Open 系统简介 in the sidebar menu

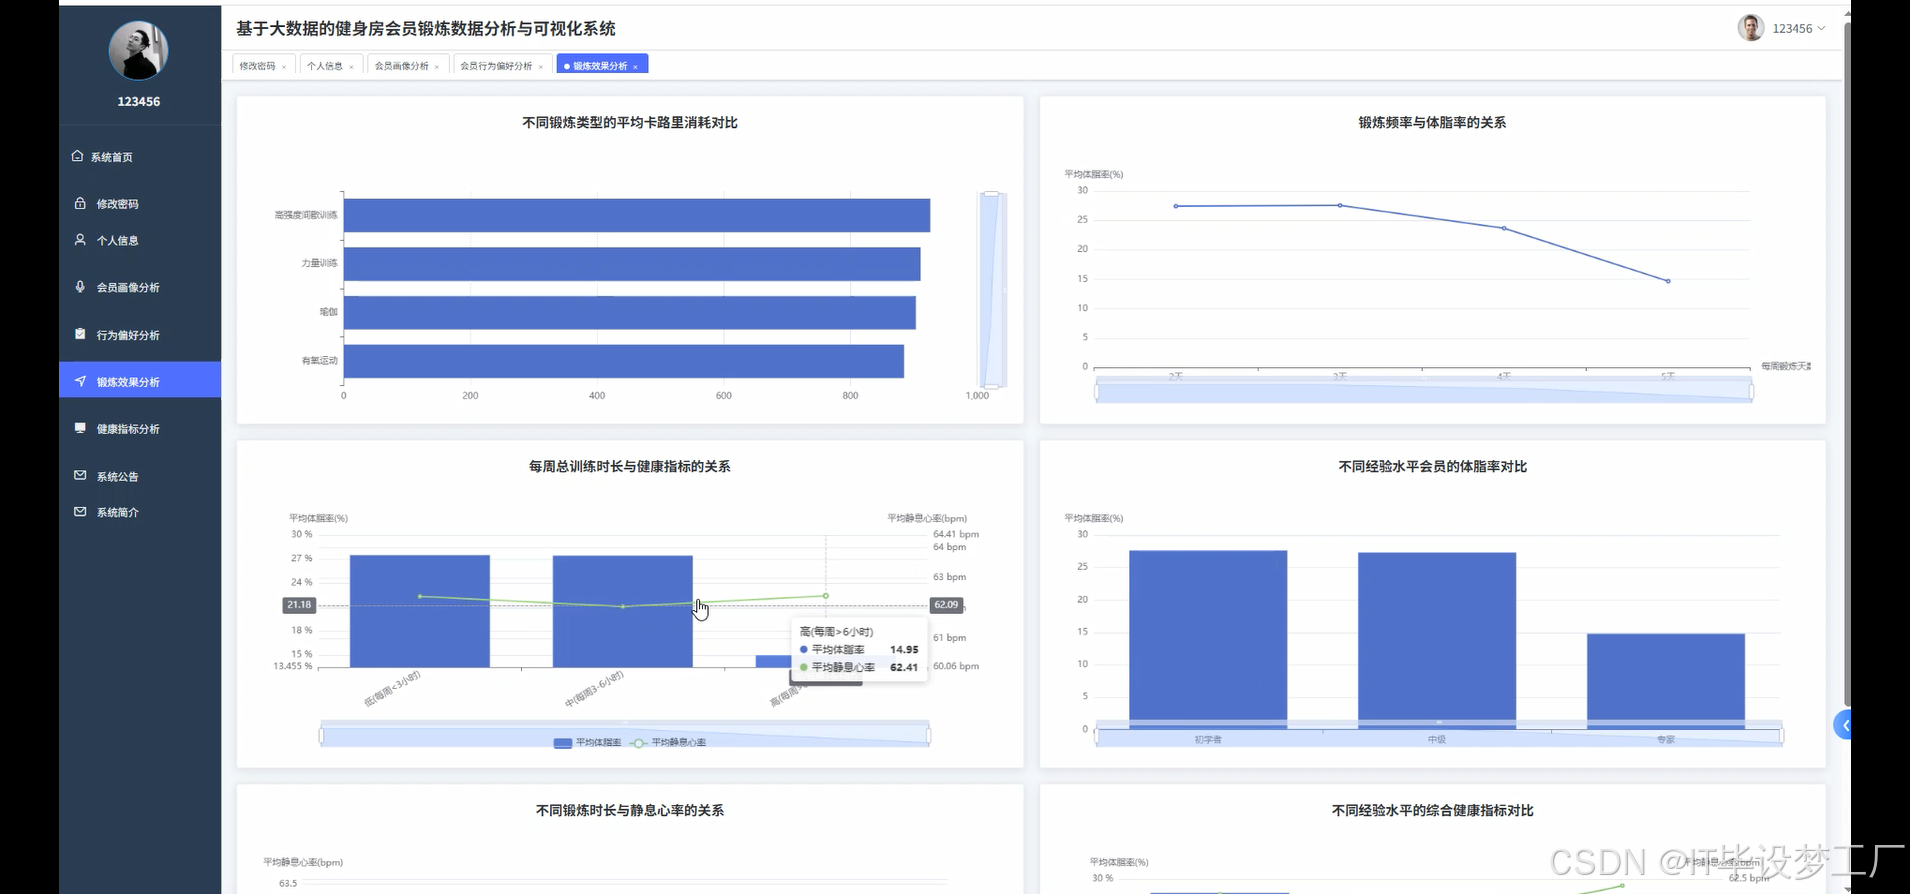click(x=140, y=512)
